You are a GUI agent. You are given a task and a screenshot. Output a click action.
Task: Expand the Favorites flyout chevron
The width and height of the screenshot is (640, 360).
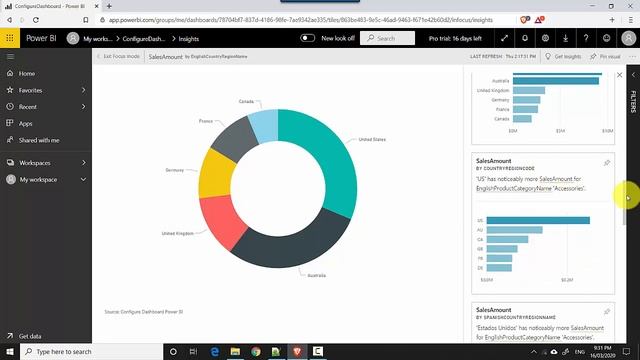tap(83, 90)
